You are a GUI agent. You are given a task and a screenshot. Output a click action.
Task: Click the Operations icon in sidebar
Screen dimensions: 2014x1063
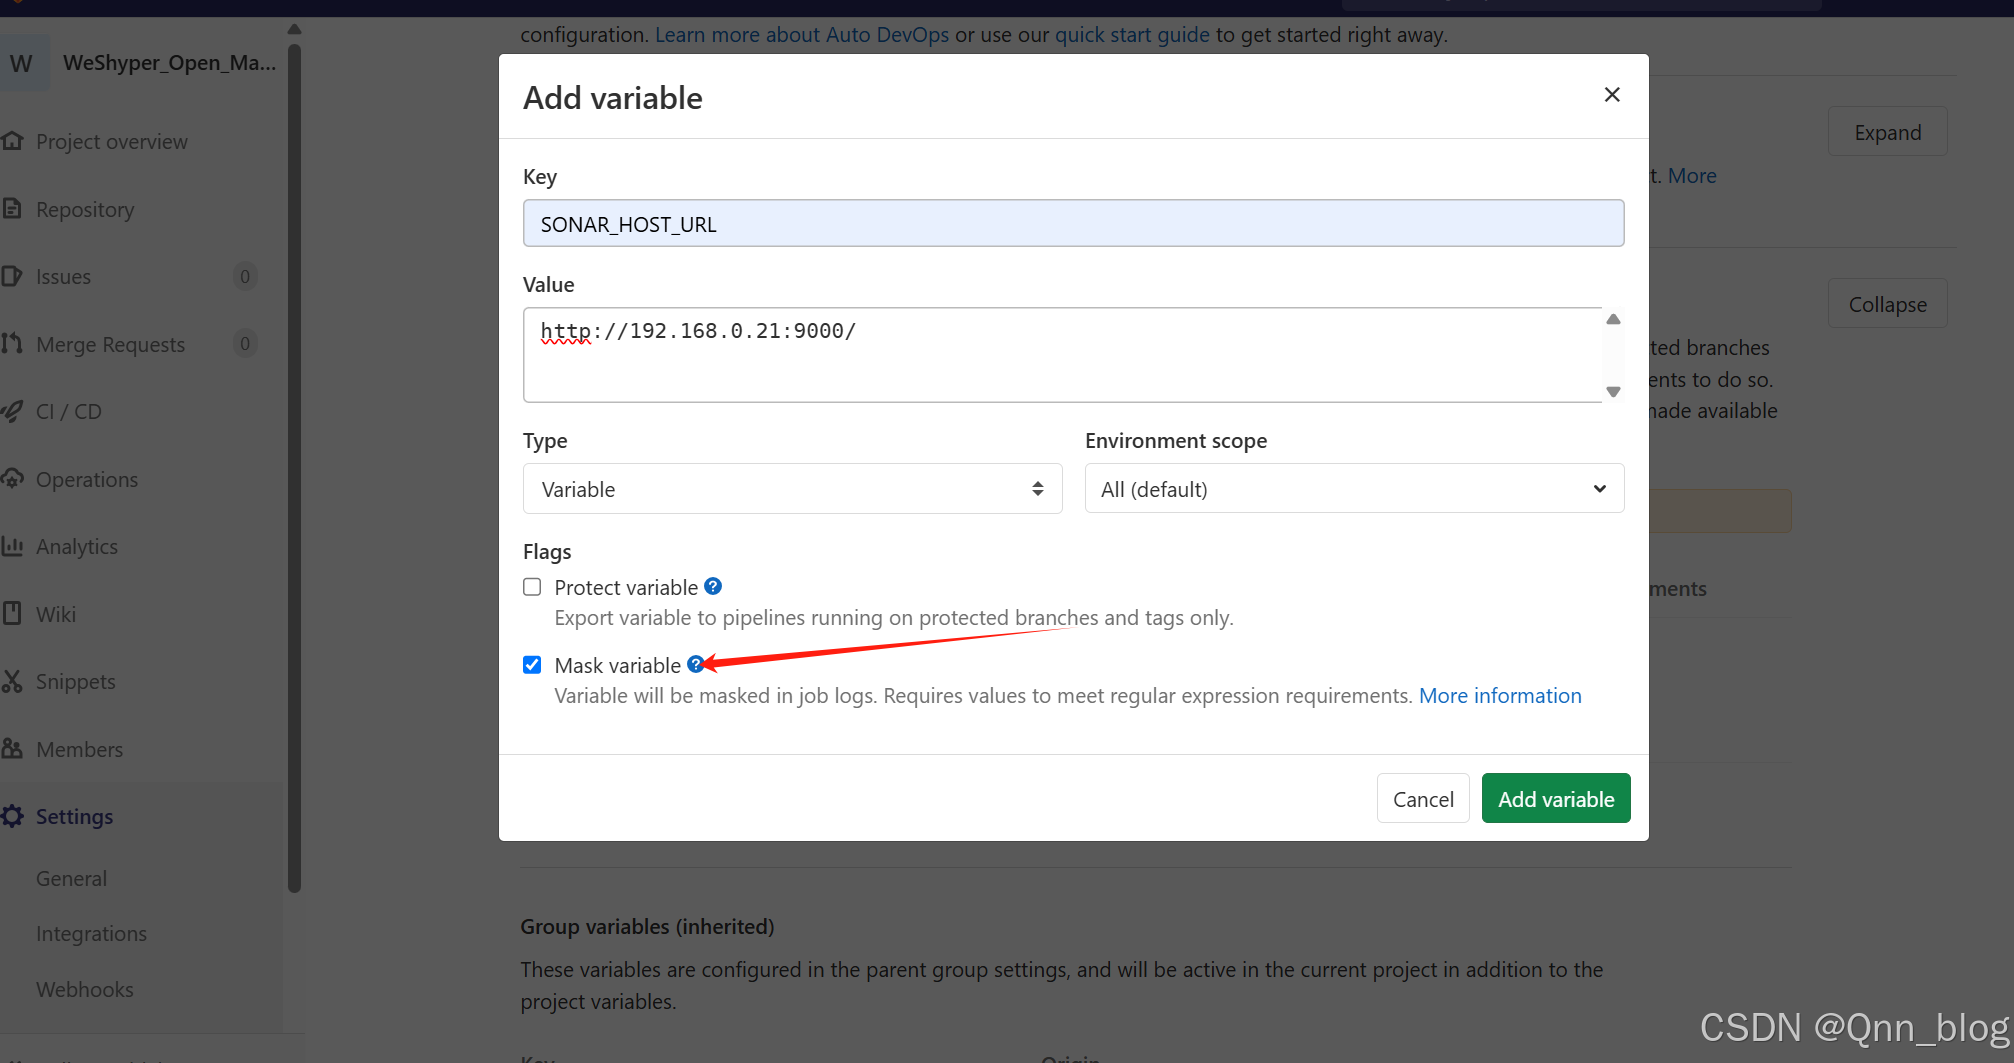click(12, 478)
